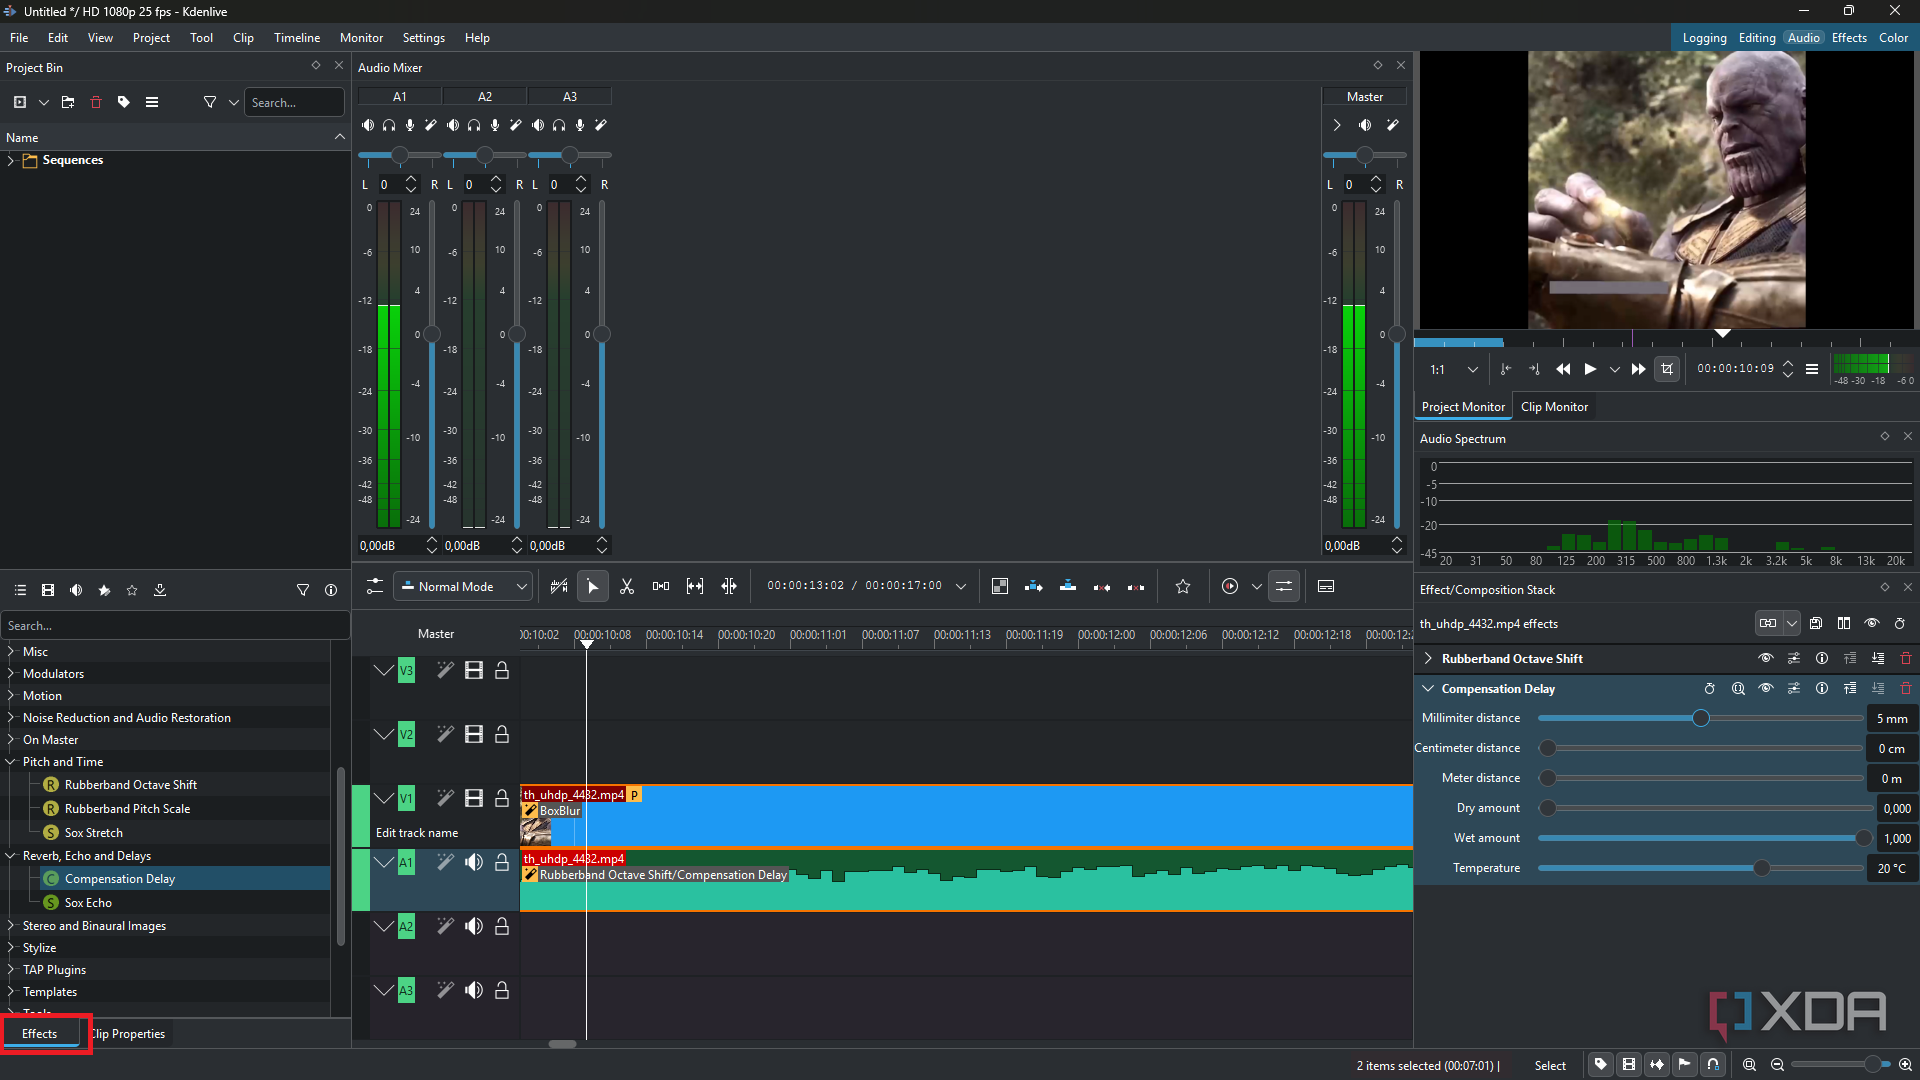Expand the Rubberband Octave Shift effect
The height and width of the screenshot is (1080, 1920).
(1428, 659)
